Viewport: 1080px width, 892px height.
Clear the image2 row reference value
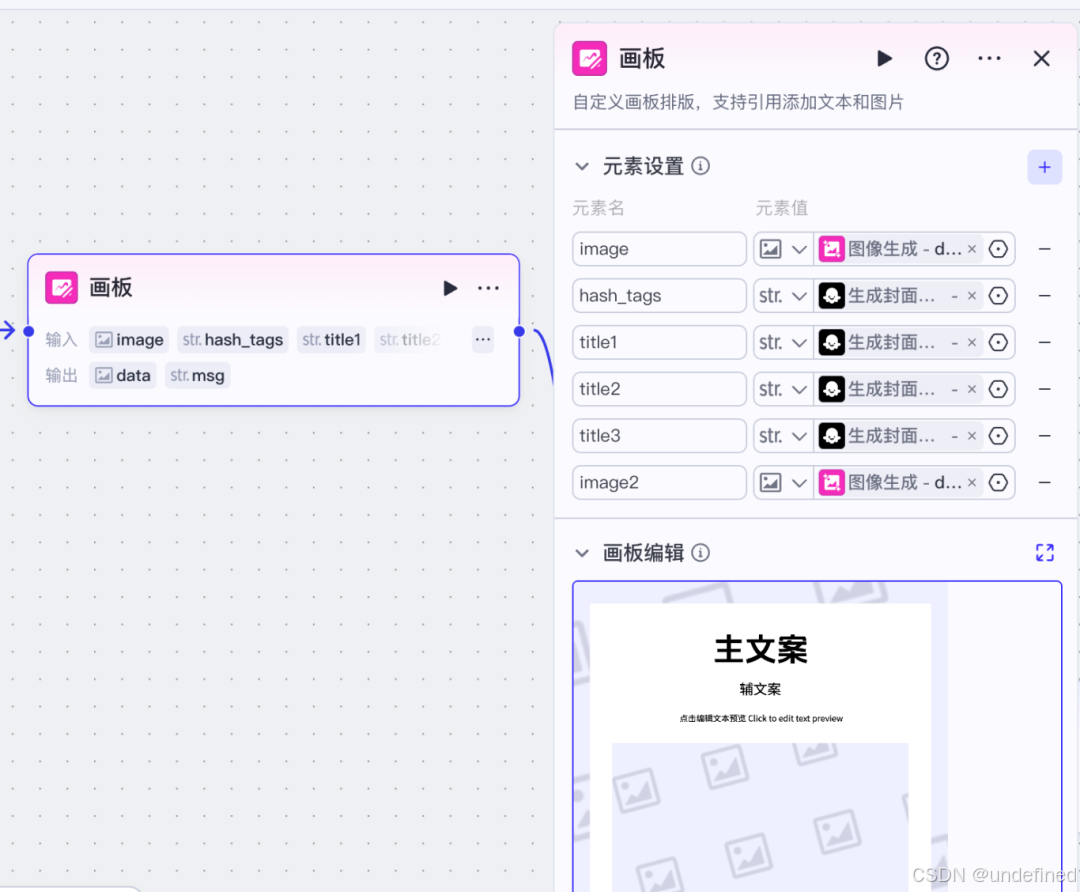972,482
